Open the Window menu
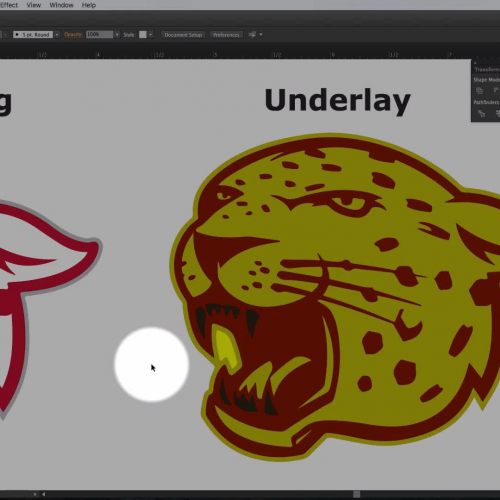500x500 pixels. [x=61, y=5]
